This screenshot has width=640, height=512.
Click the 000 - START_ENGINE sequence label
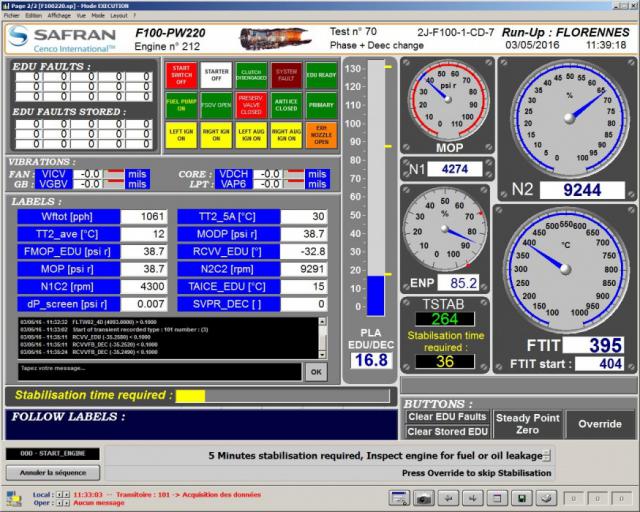(53, 454)
